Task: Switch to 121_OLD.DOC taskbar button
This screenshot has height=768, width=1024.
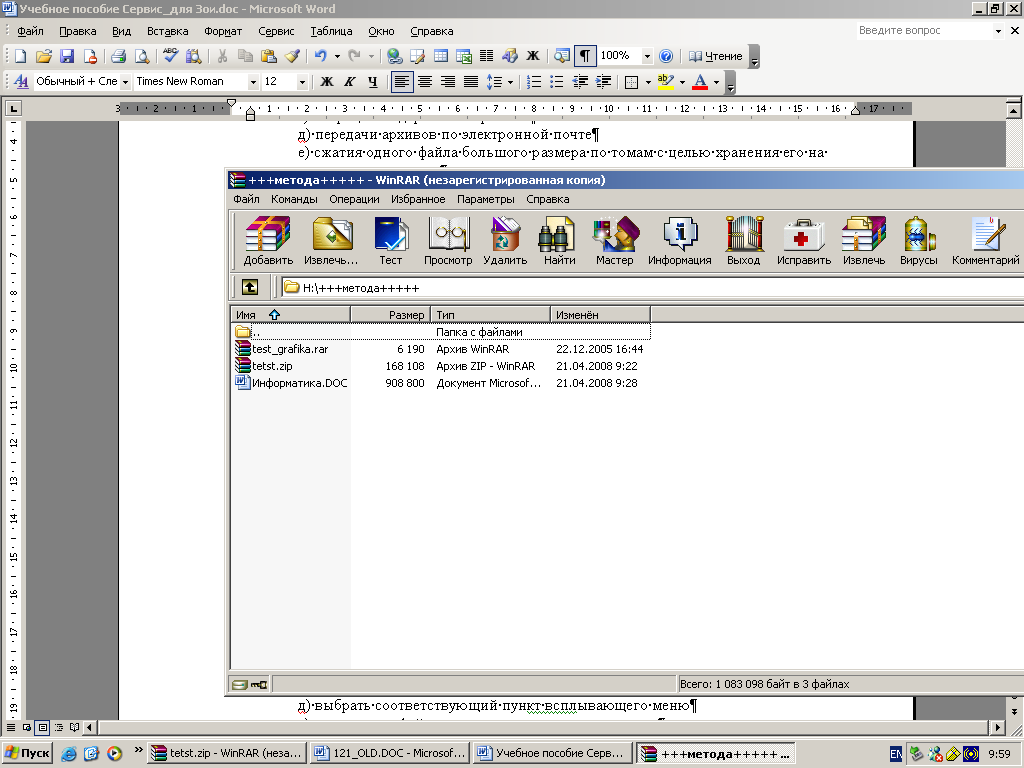Action: [x=390, y=753]
